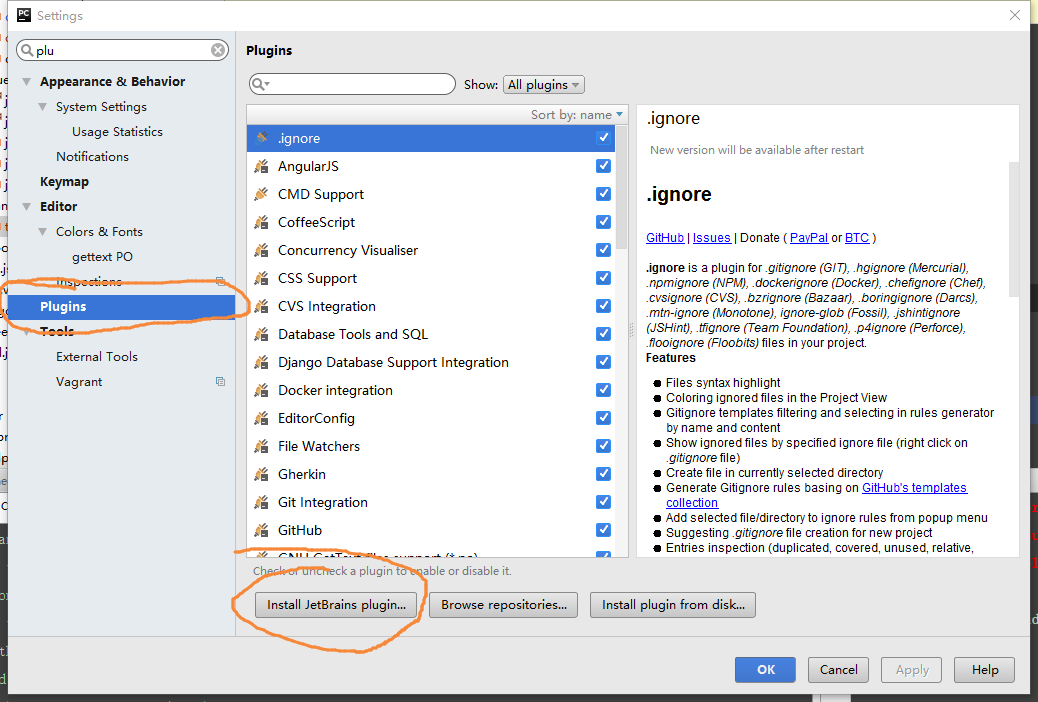Viewport: 1038px width, 702px height.
Task: Disable the CoffeeScript plugin
Action: pos(603,222)
